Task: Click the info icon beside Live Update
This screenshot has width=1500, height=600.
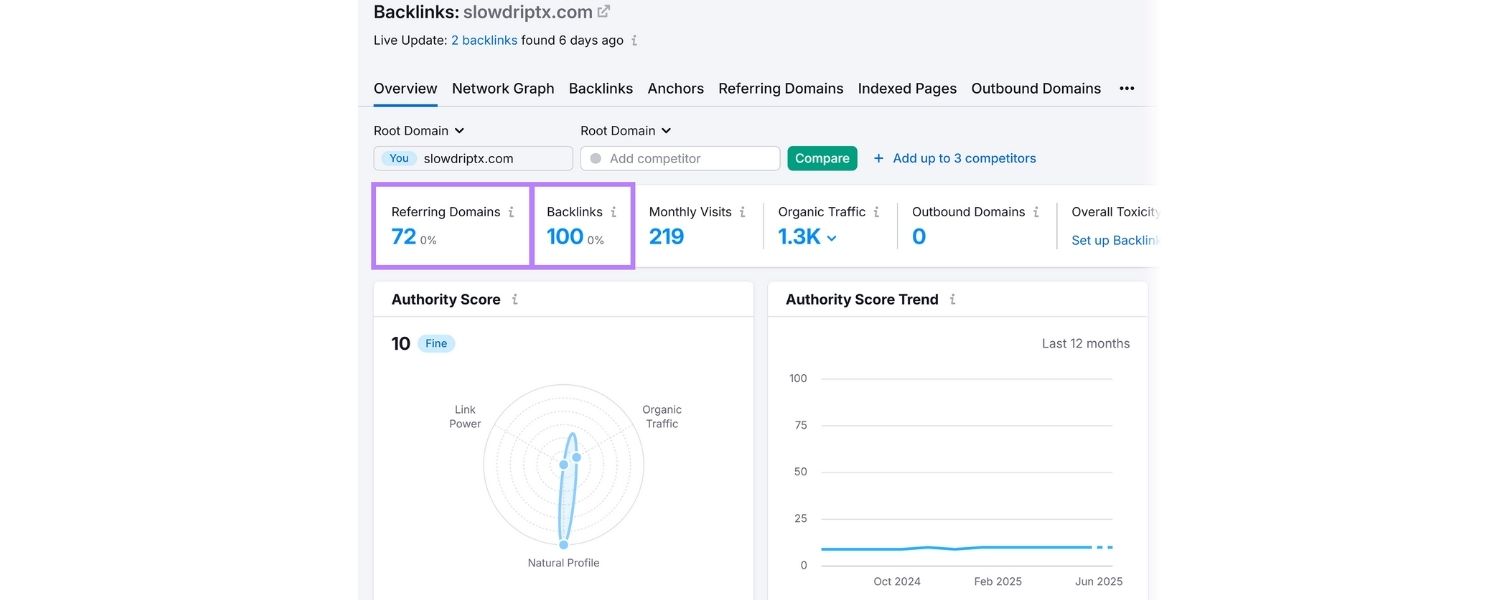Action: coord(634,40)
